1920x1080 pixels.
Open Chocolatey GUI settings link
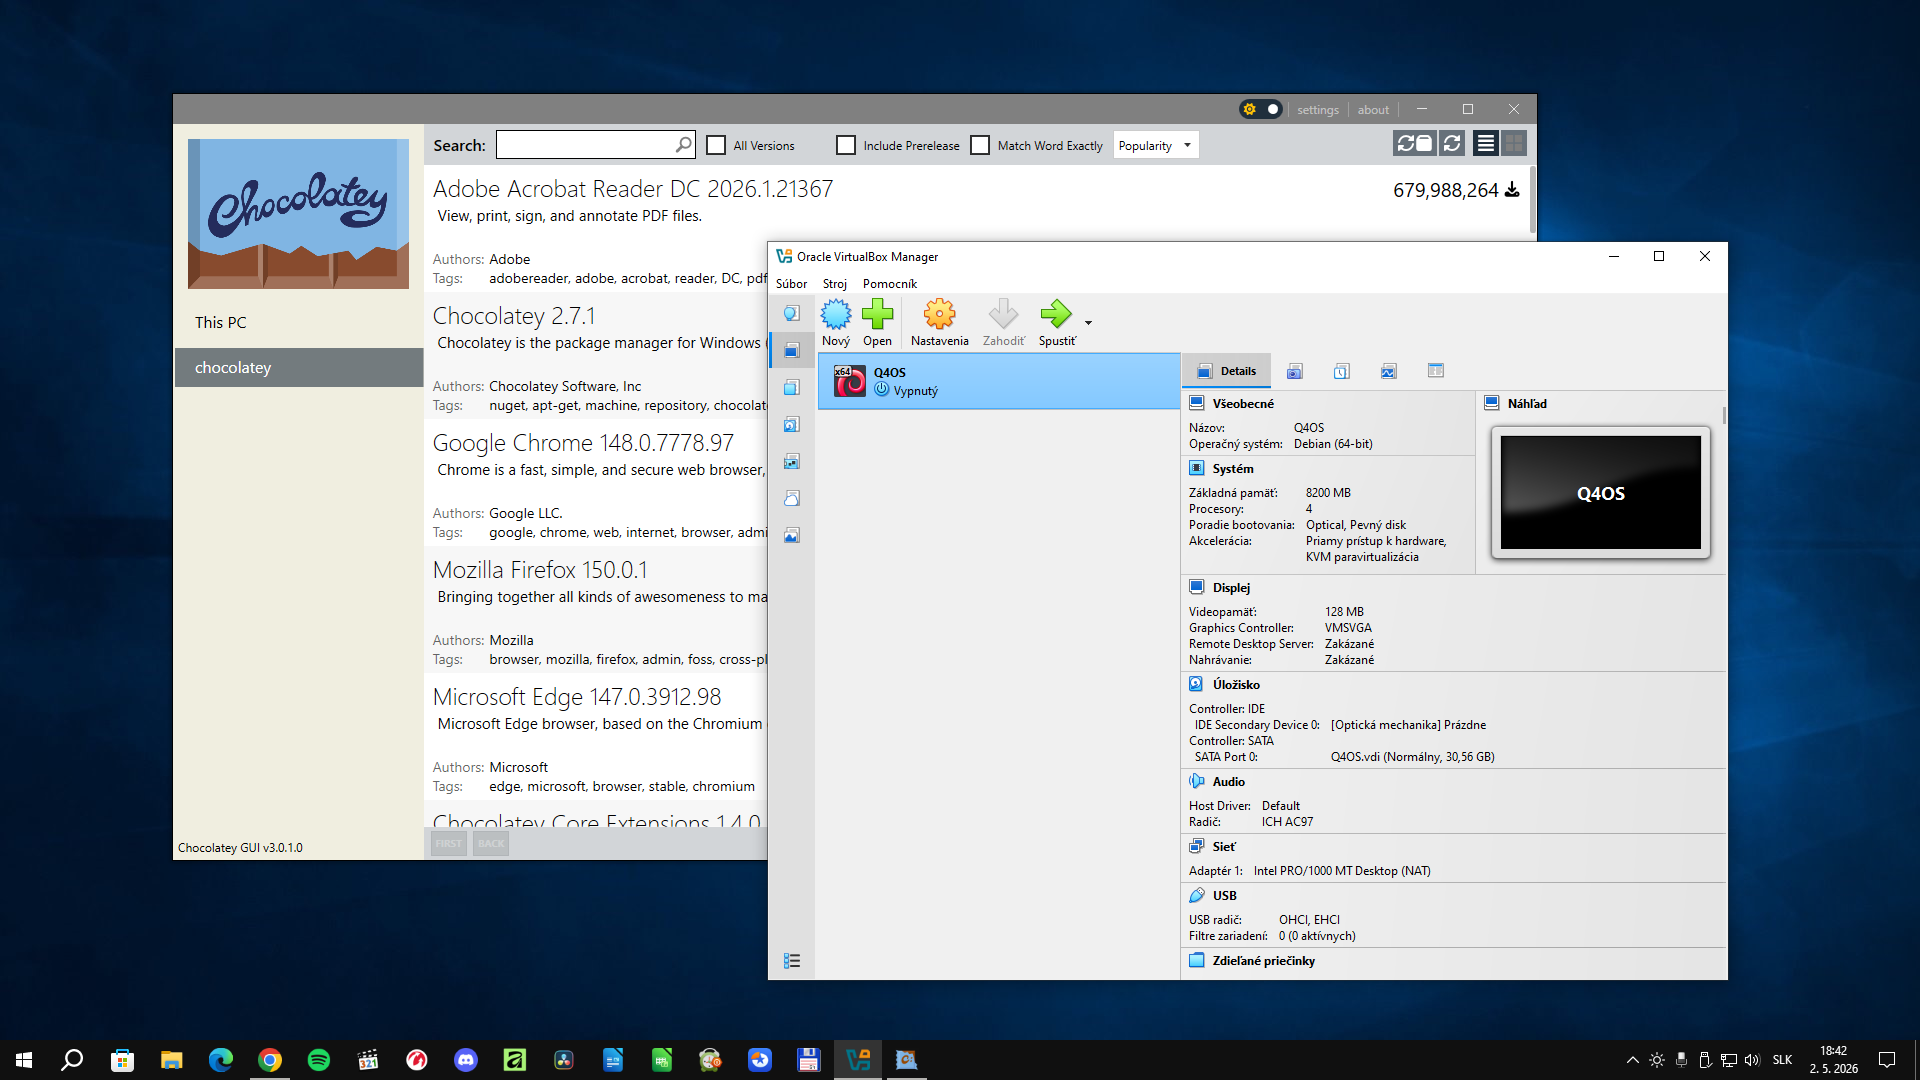1318,110
